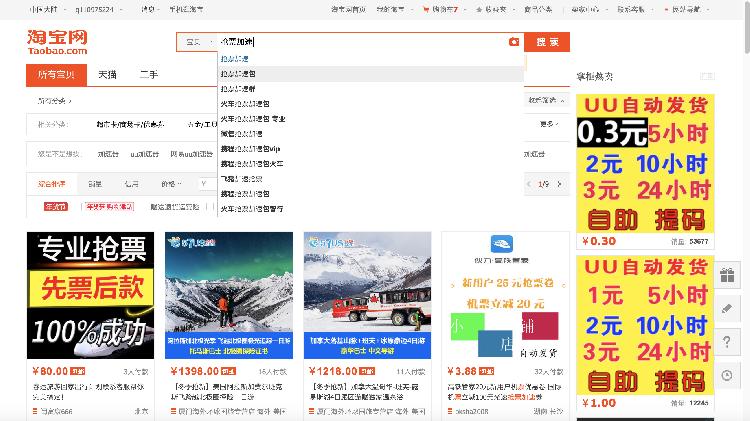Open the aurora mountain tour product image
The width and height of the screenshot is (750, 421).
click(x=229, y=295)
